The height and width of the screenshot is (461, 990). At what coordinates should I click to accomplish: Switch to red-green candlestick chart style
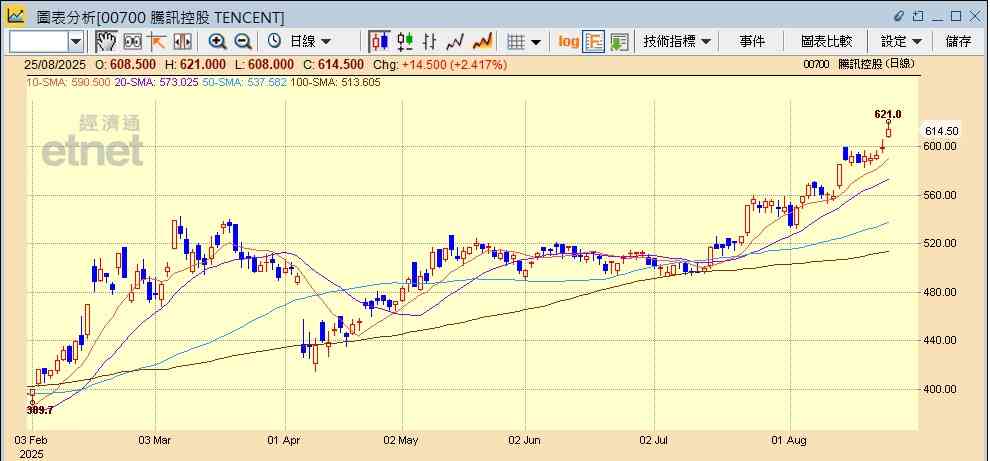pos(405,42)
